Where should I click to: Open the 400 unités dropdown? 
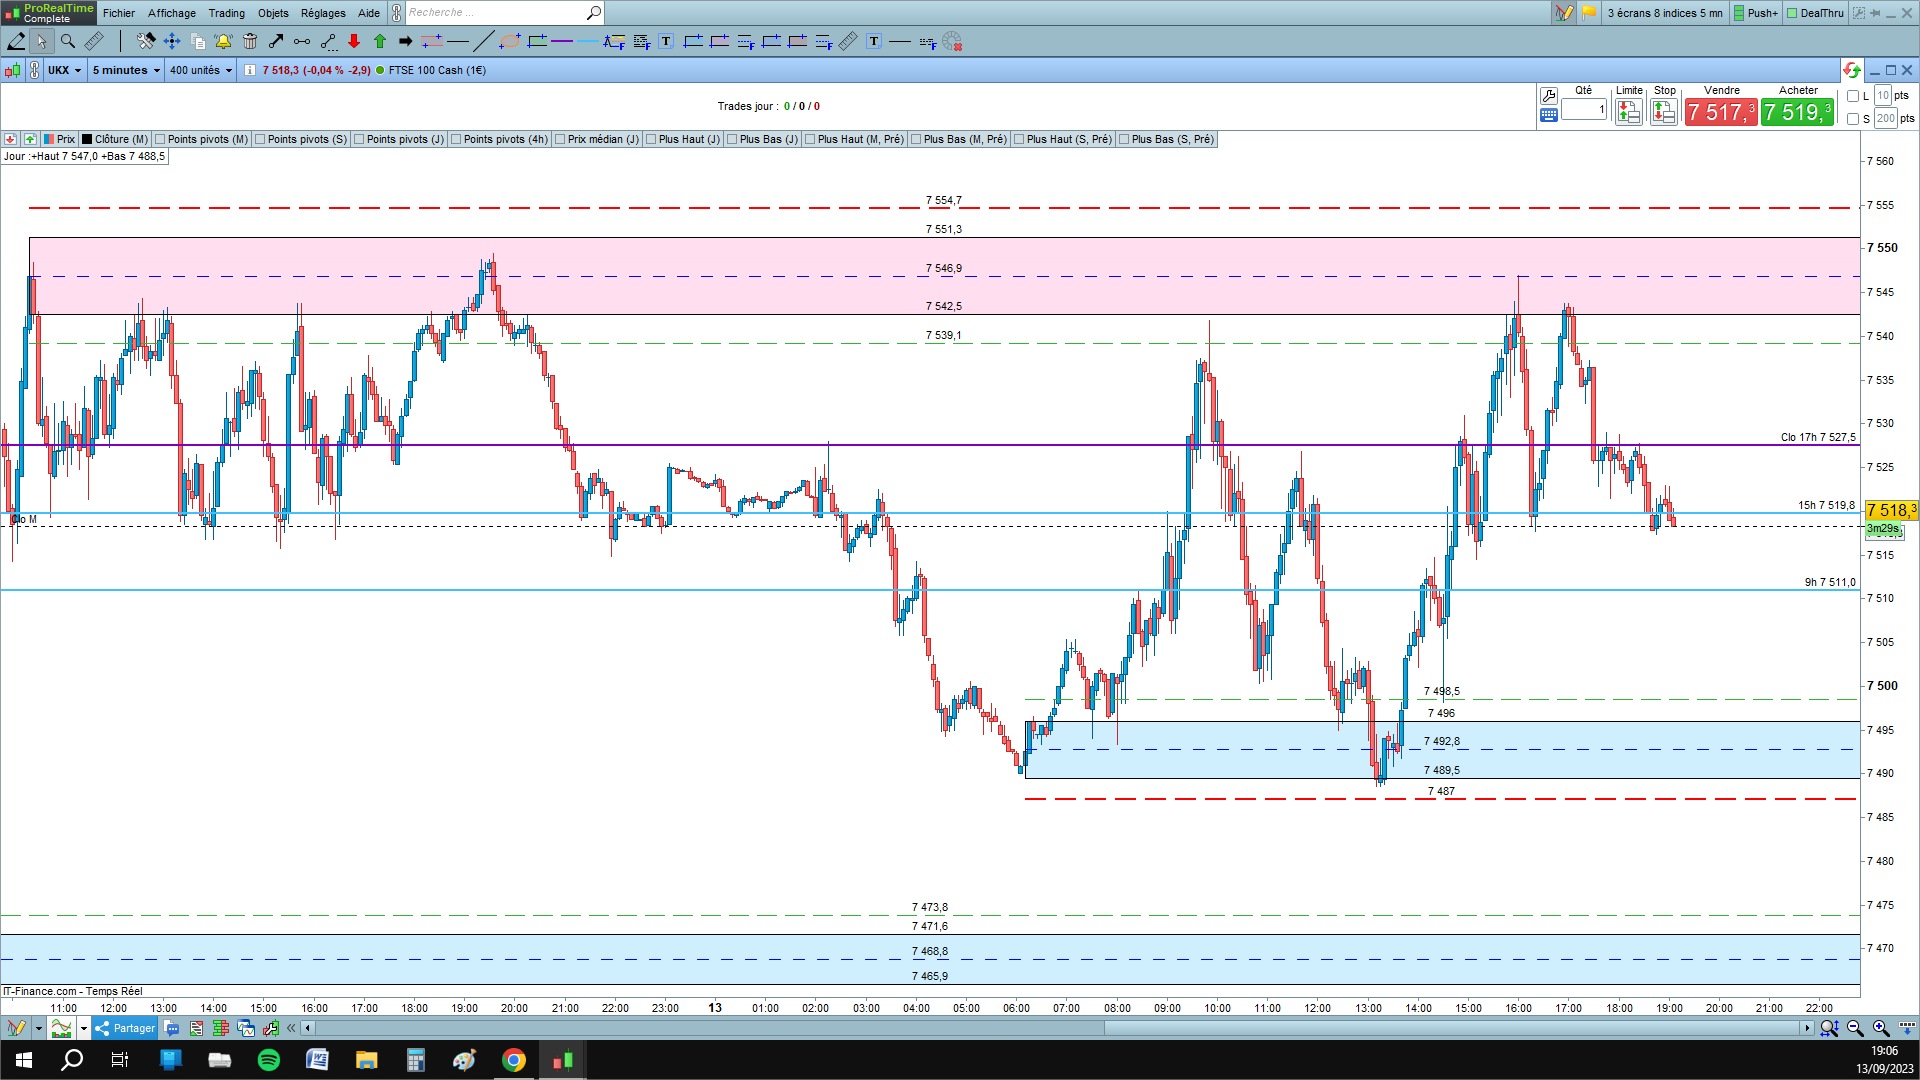coord(200,70)
